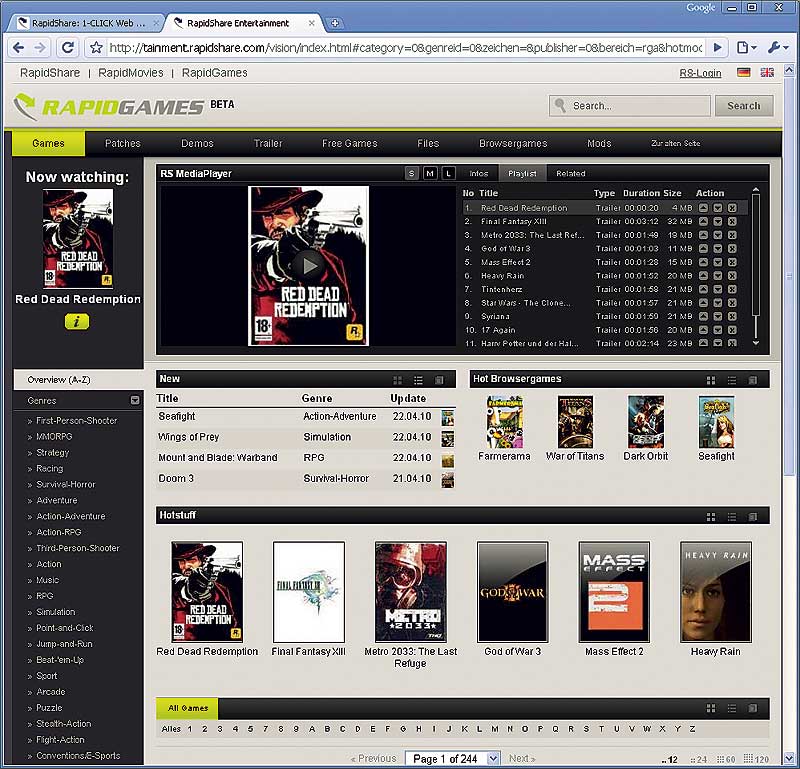The height and width of the screenshot is (769, 800).
Task: Switch Hot Browsergames to list view
Action: coord(732,380)
